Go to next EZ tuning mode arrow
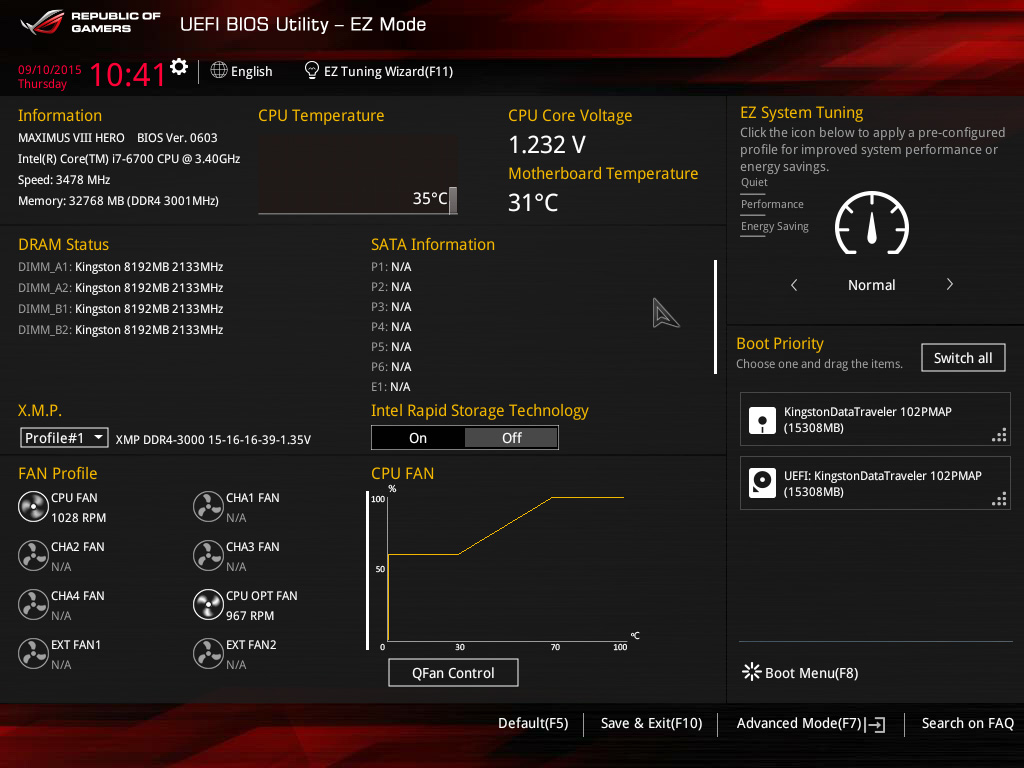Viewport: 1024px width, 768px height. click(x=949, y=285)
